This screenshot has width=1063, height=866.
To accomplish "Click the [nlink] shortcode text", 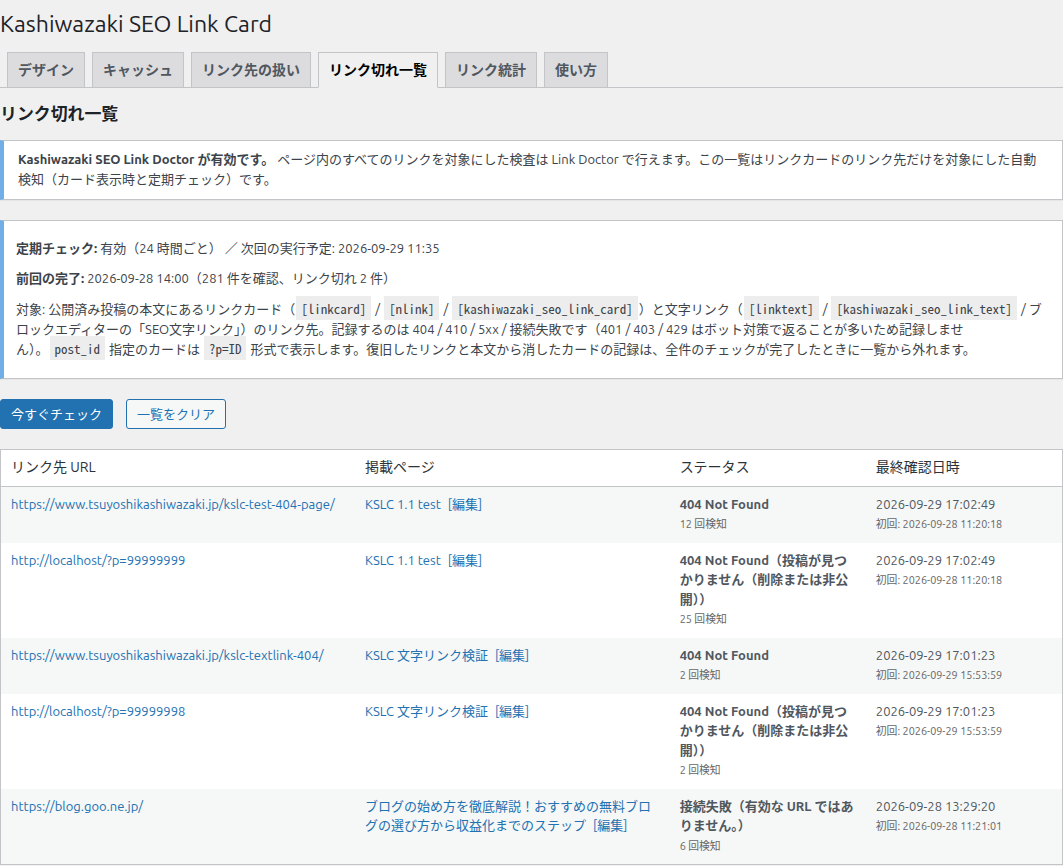I will click(x=412, y=310).
